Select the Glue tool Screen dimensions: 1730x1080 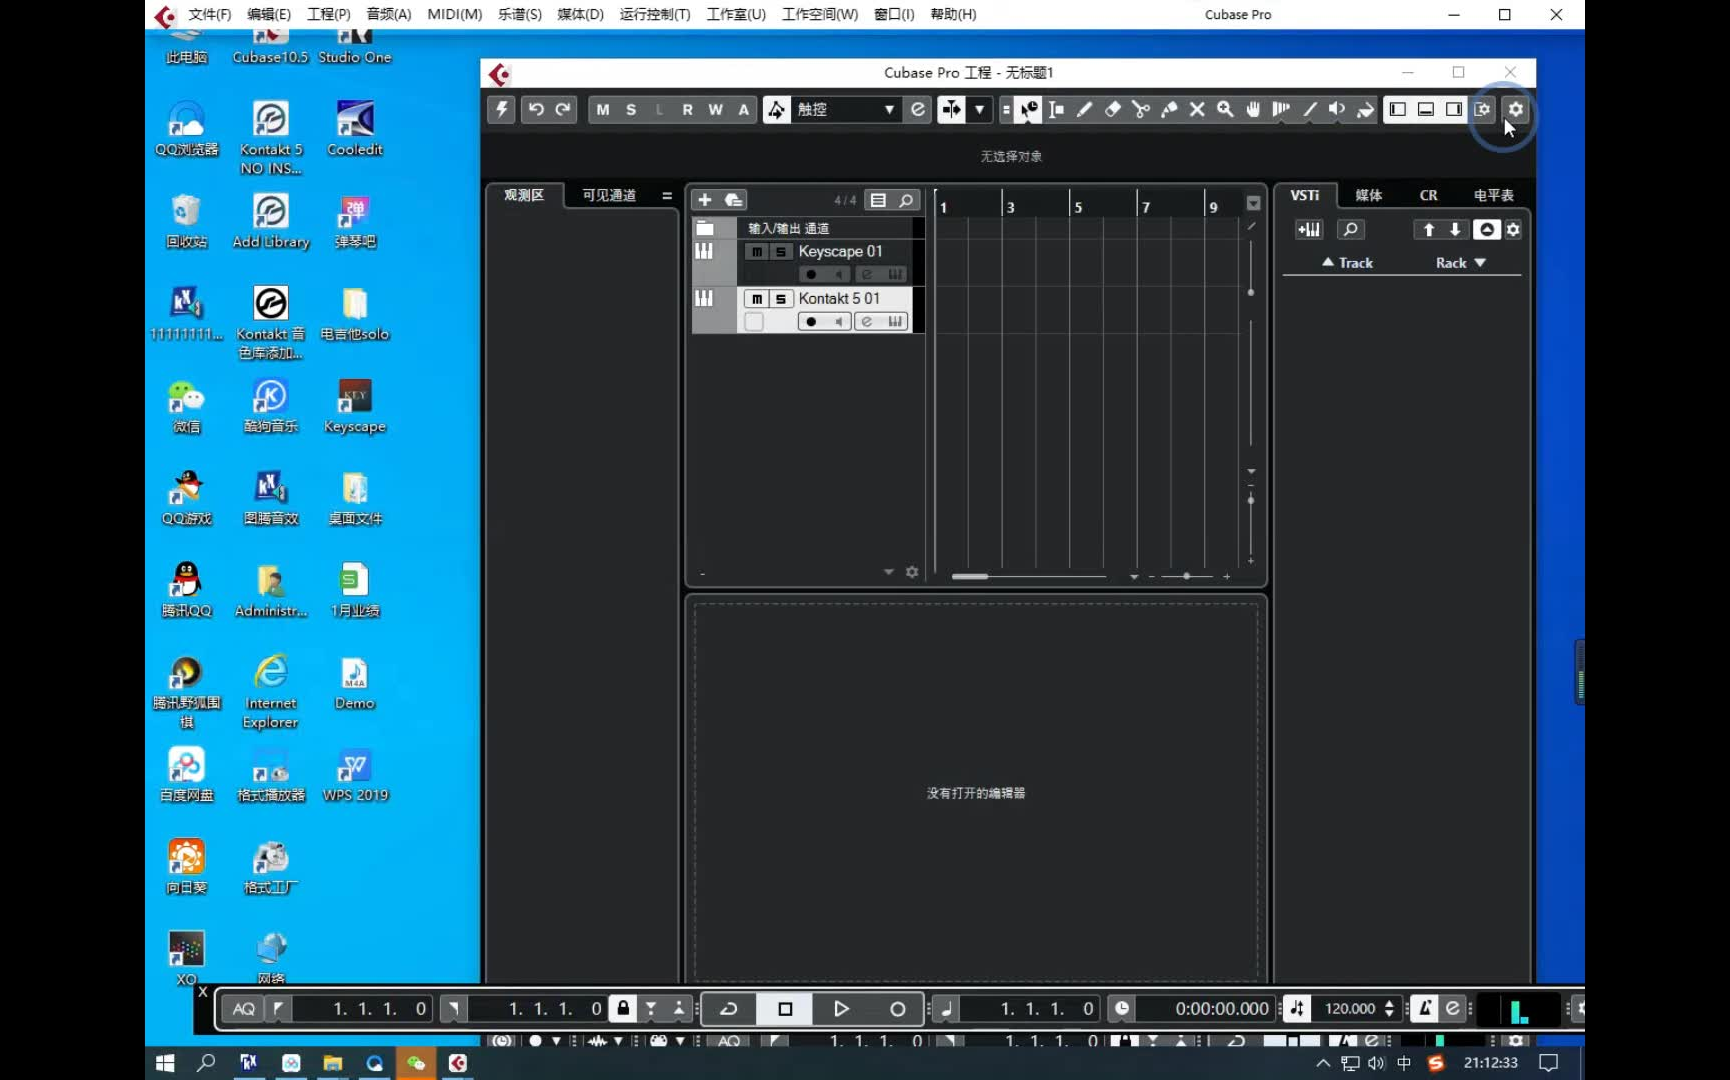(x=1171, y=110)
